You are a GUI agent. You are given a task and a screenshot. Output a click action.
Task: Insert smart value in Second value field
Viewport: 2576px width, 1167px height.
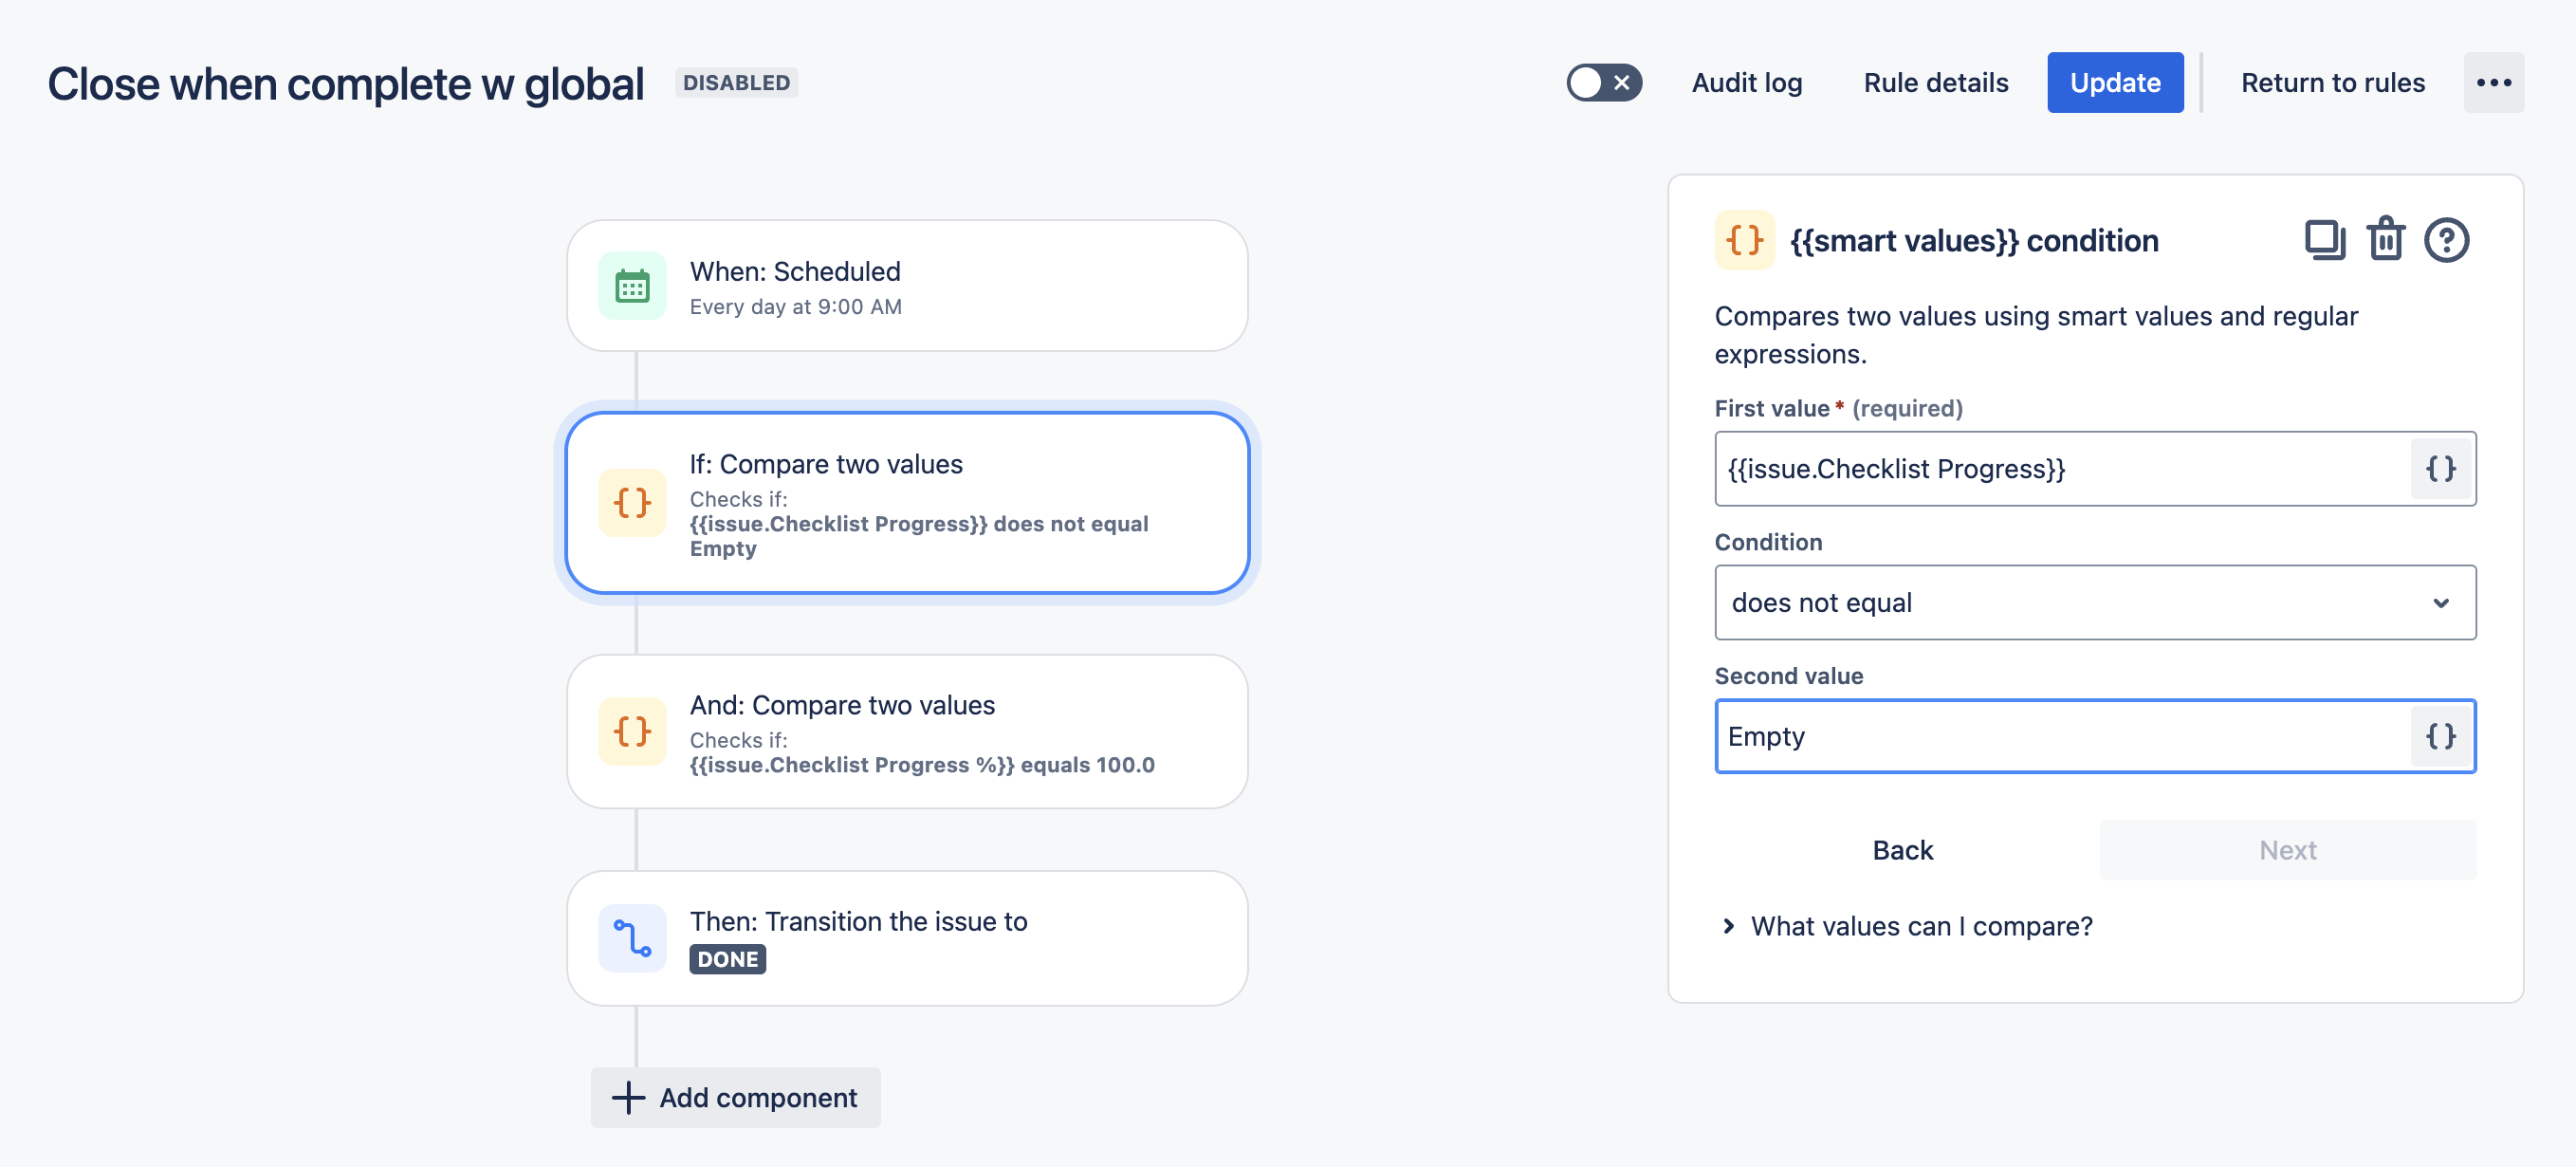(x=2440, y=737)
